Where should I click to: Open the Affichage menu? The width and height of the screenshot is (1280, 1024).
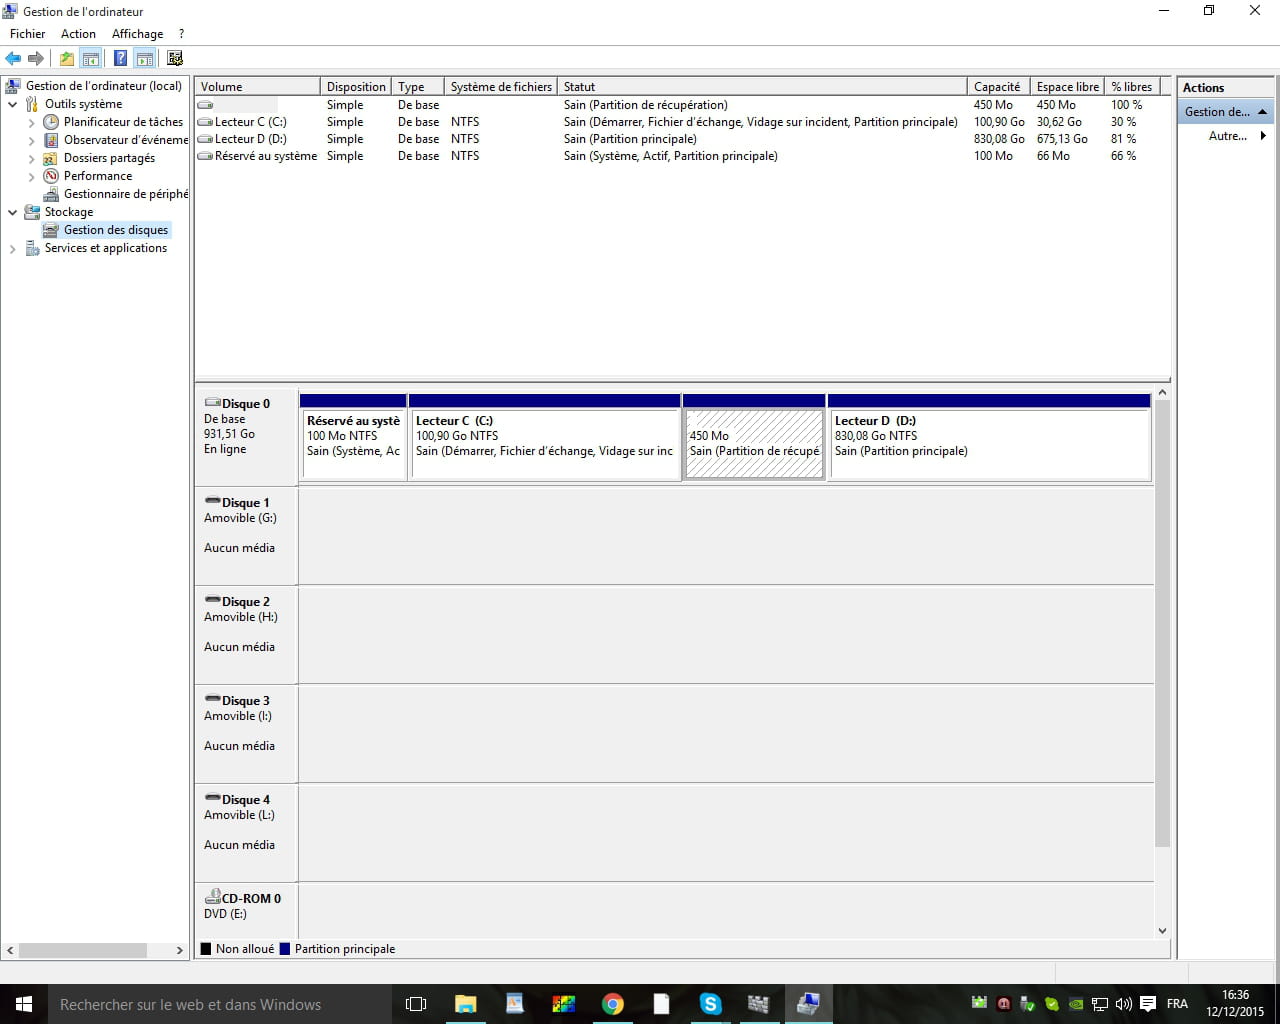(137, 34)
